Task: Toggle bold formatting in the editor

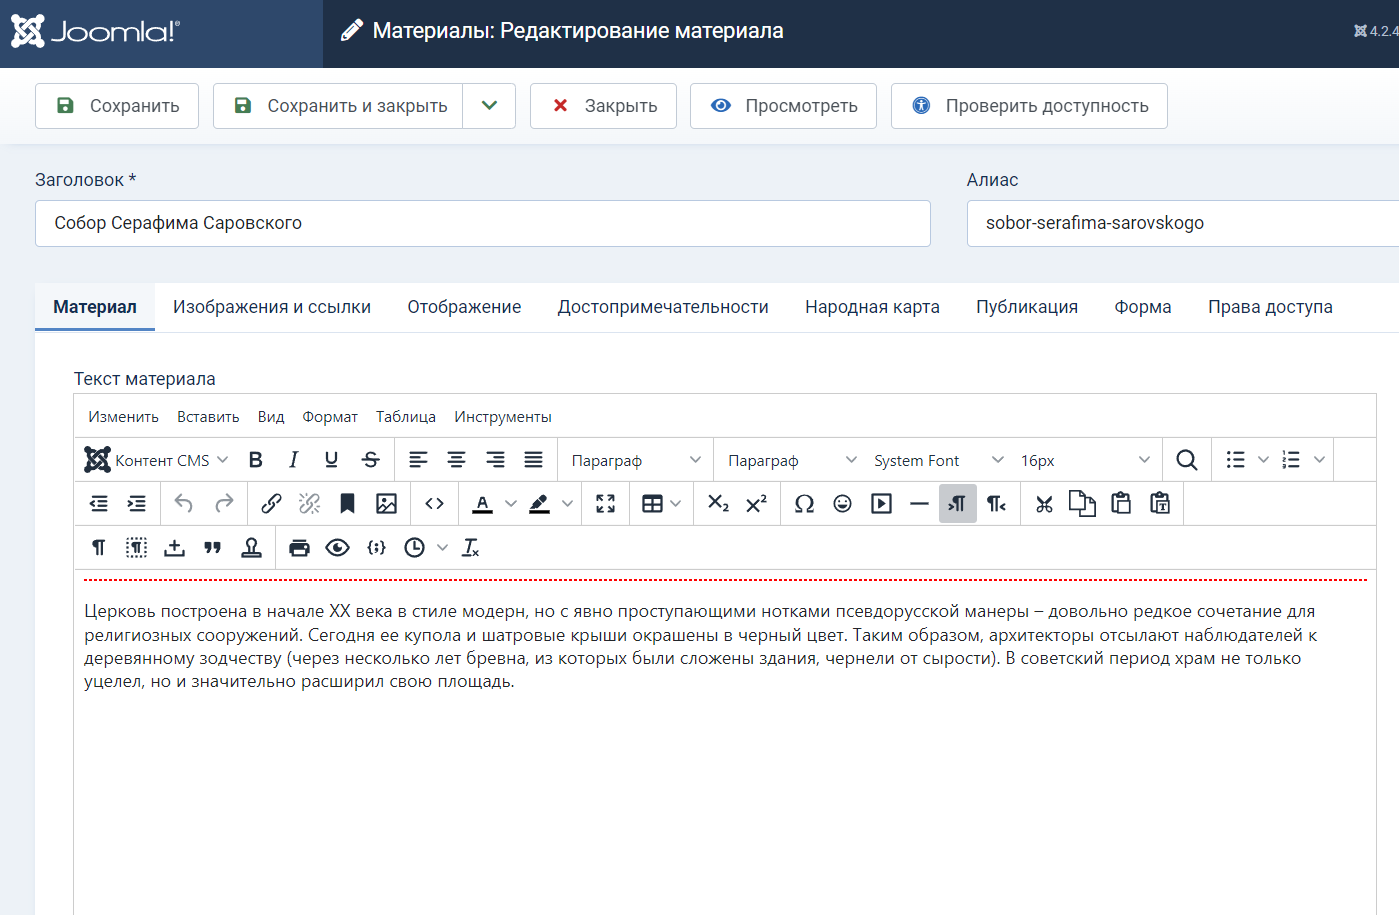Action: point(256,460)
